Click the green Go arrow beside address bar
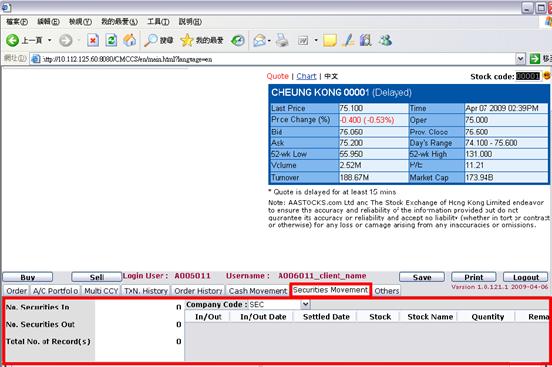The height and width of the screenshot is (367, 552). (535, 59)
